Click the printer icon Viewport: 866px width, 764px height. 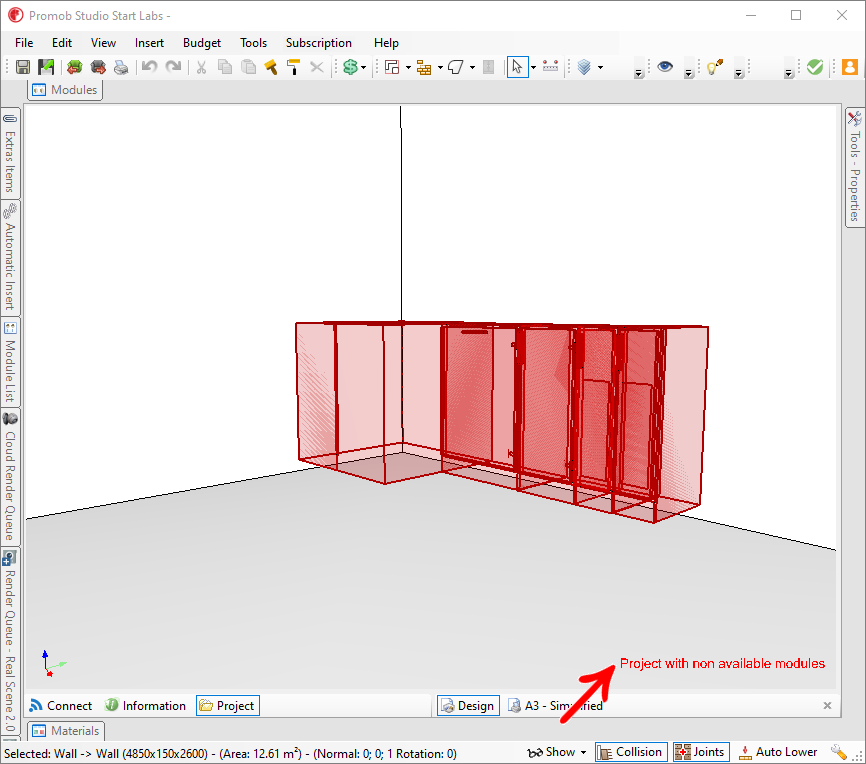[x=121, y=67]
